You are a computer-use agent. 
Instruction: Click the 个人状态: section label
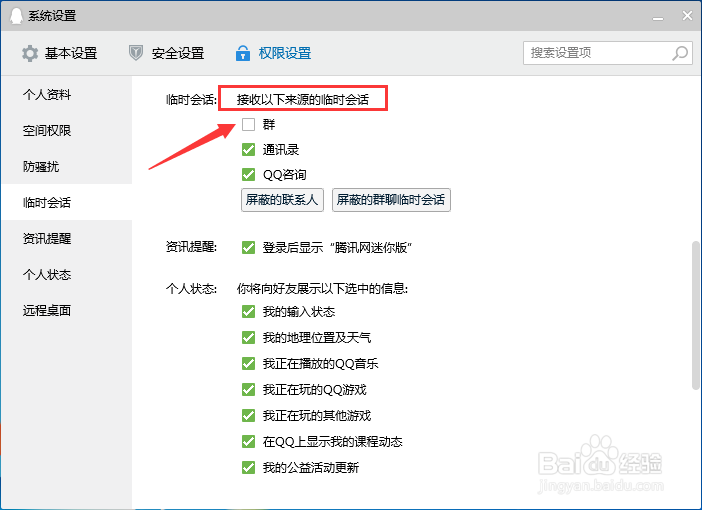point(191,288)
